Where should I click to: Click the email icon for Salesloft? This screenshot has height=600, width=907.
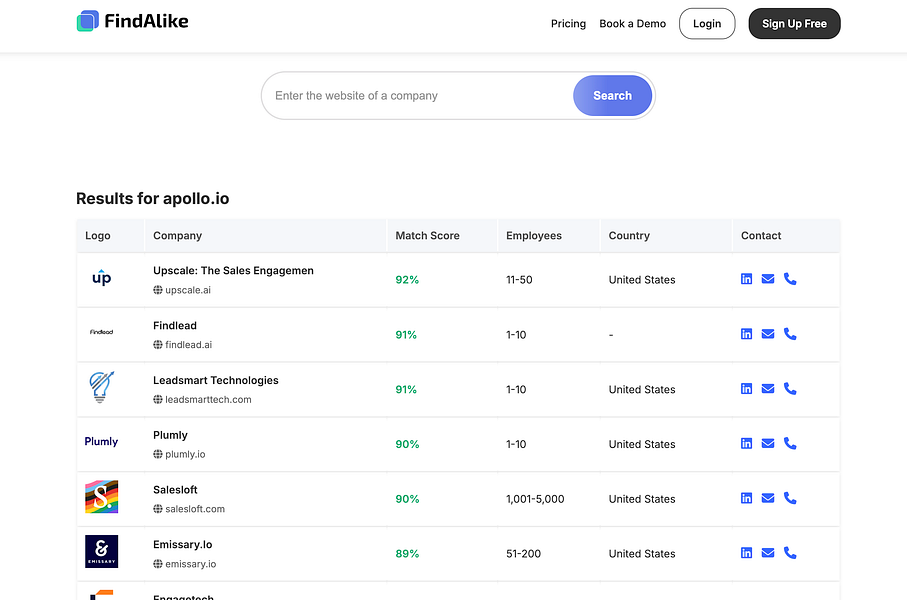tap(768, 498)
